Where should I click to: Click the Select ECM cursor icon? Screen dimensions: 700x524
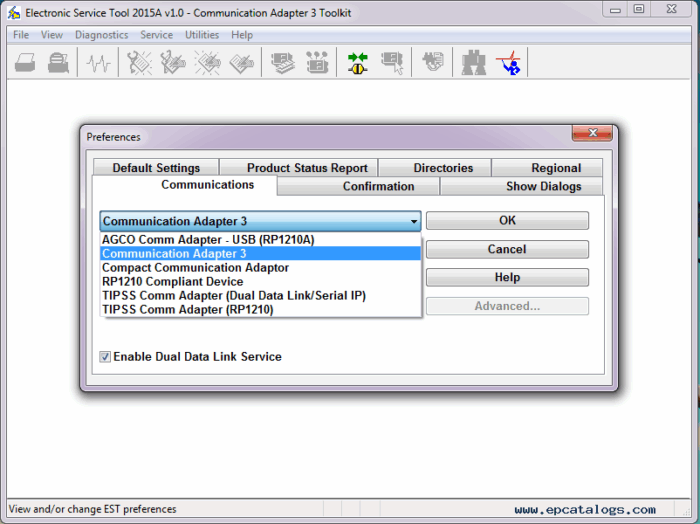pos(392,62)
